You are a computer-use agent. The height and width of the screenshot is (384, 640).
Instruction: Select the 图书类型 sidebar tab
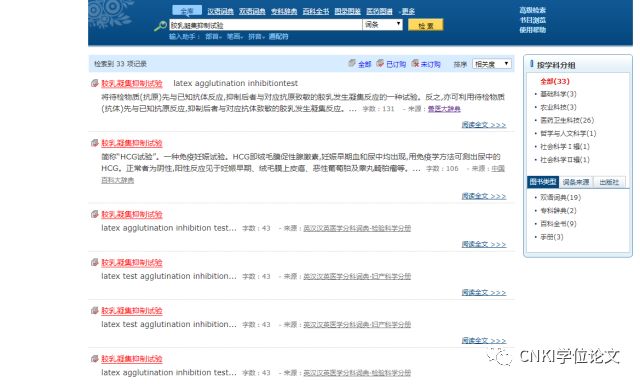(x=542, y=182)
